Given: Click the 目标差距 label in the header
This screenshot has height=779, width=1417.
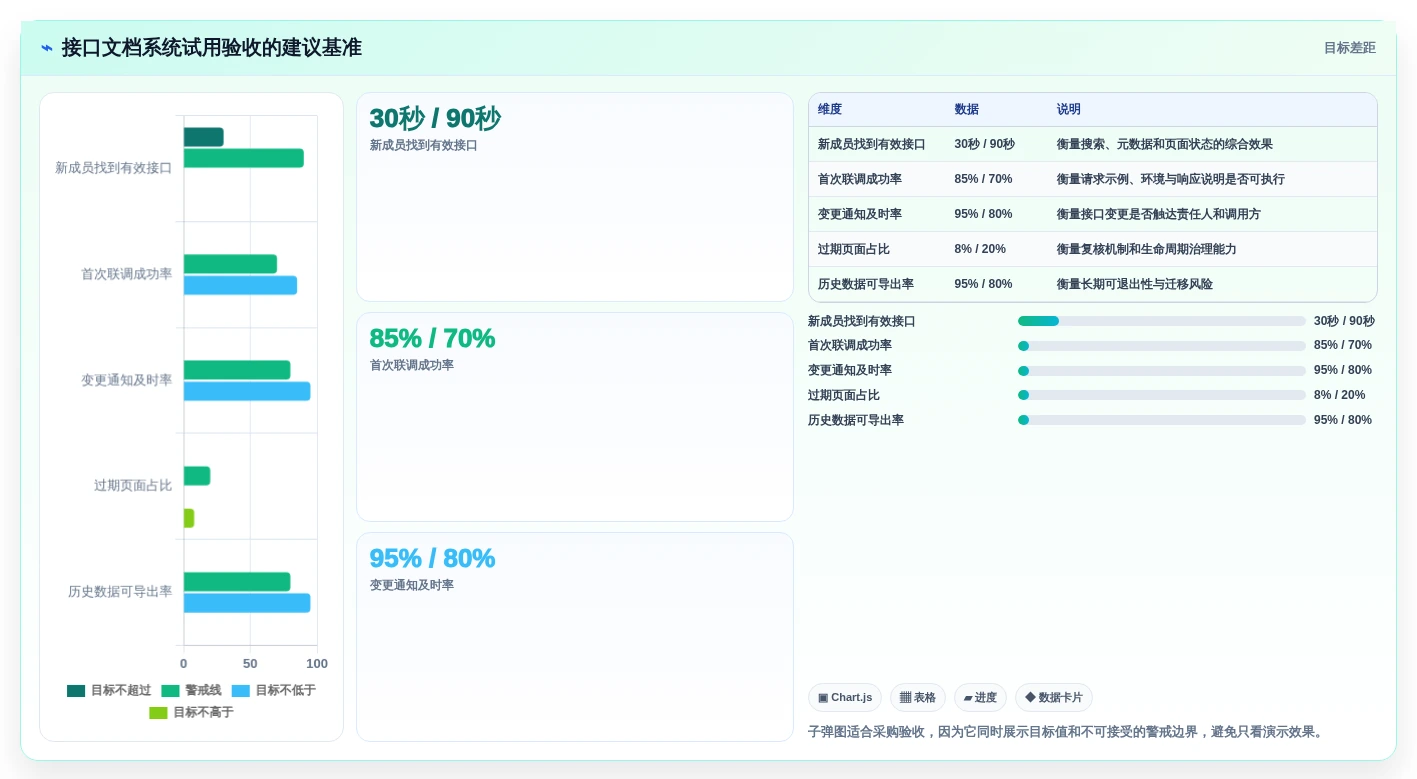Looking at the screenshot, I should (1349, 48).
